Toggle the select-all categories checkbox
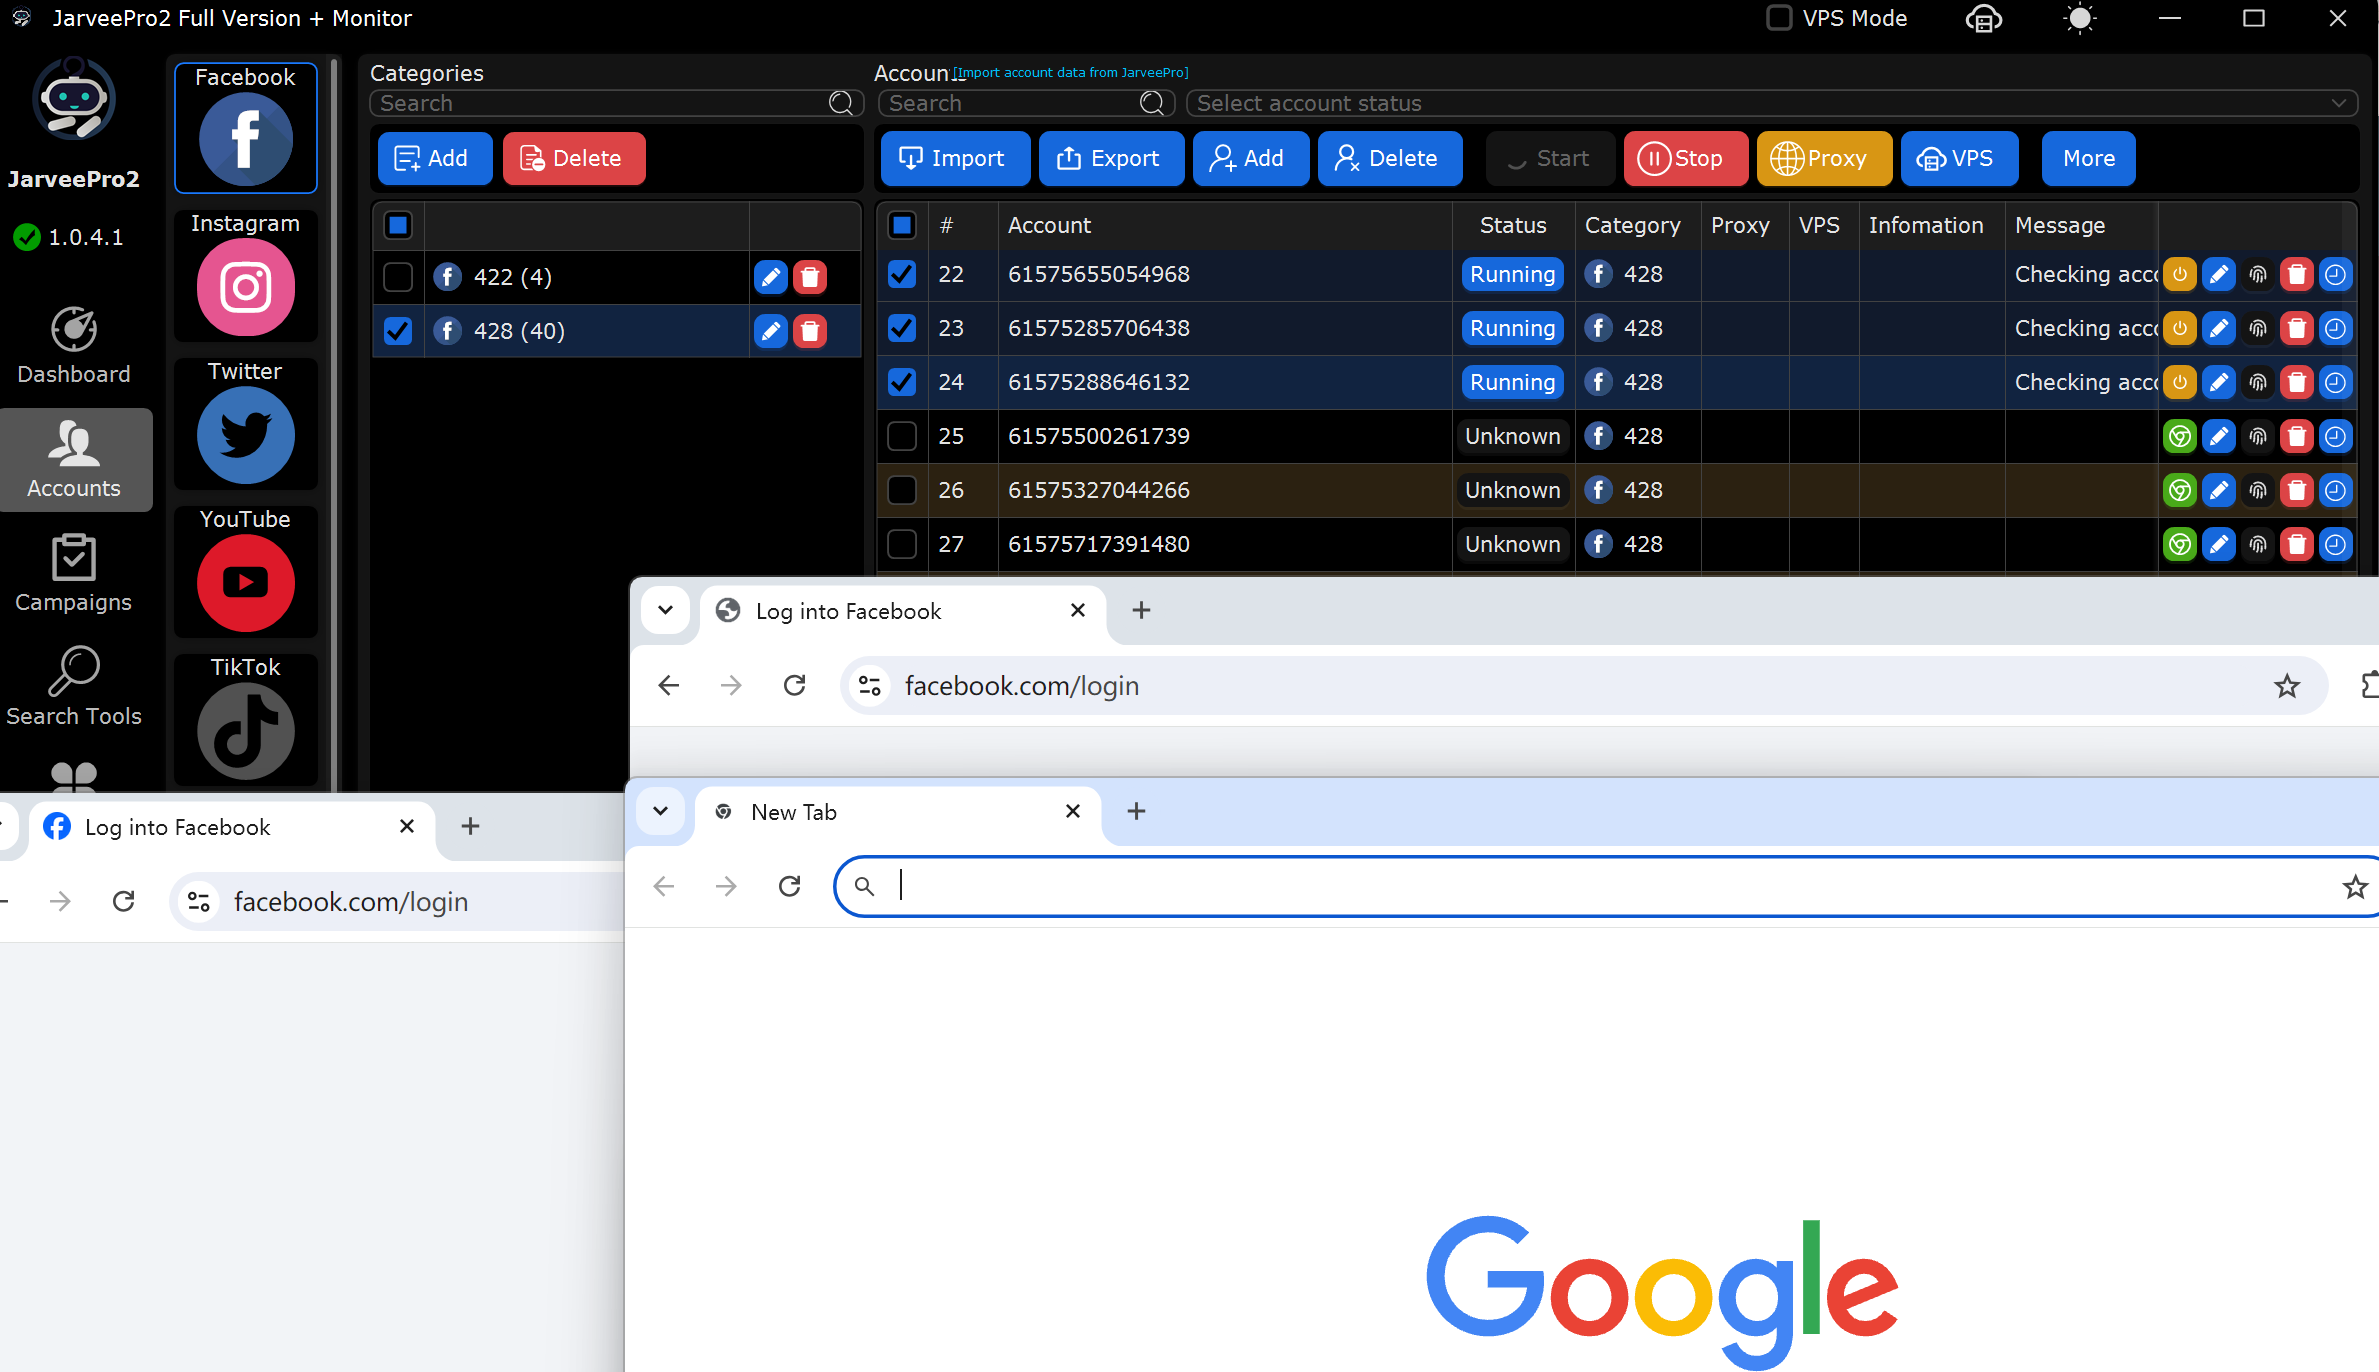This screenshot has width=2379, height=1372. tap(398, 225)
